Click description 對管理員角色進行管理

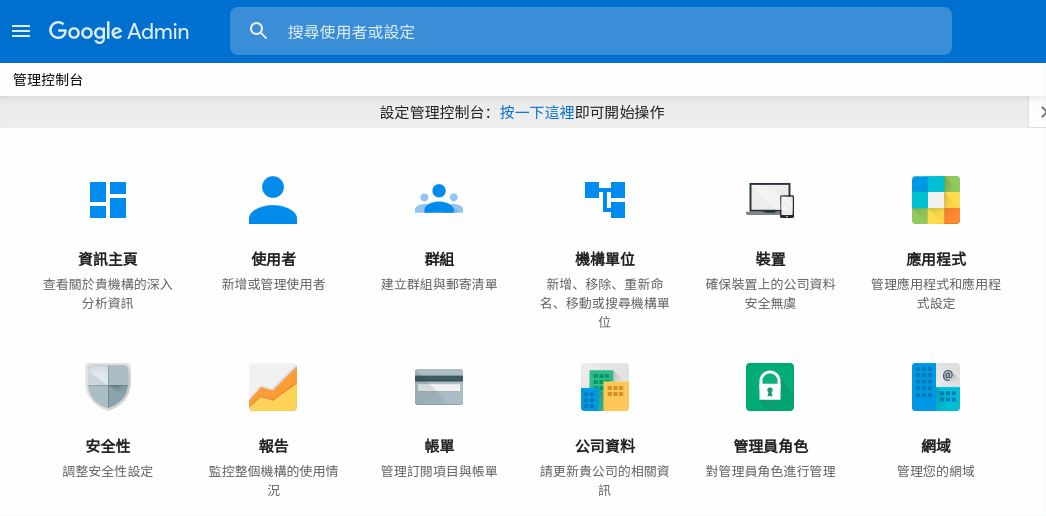[x=770, y=472]
